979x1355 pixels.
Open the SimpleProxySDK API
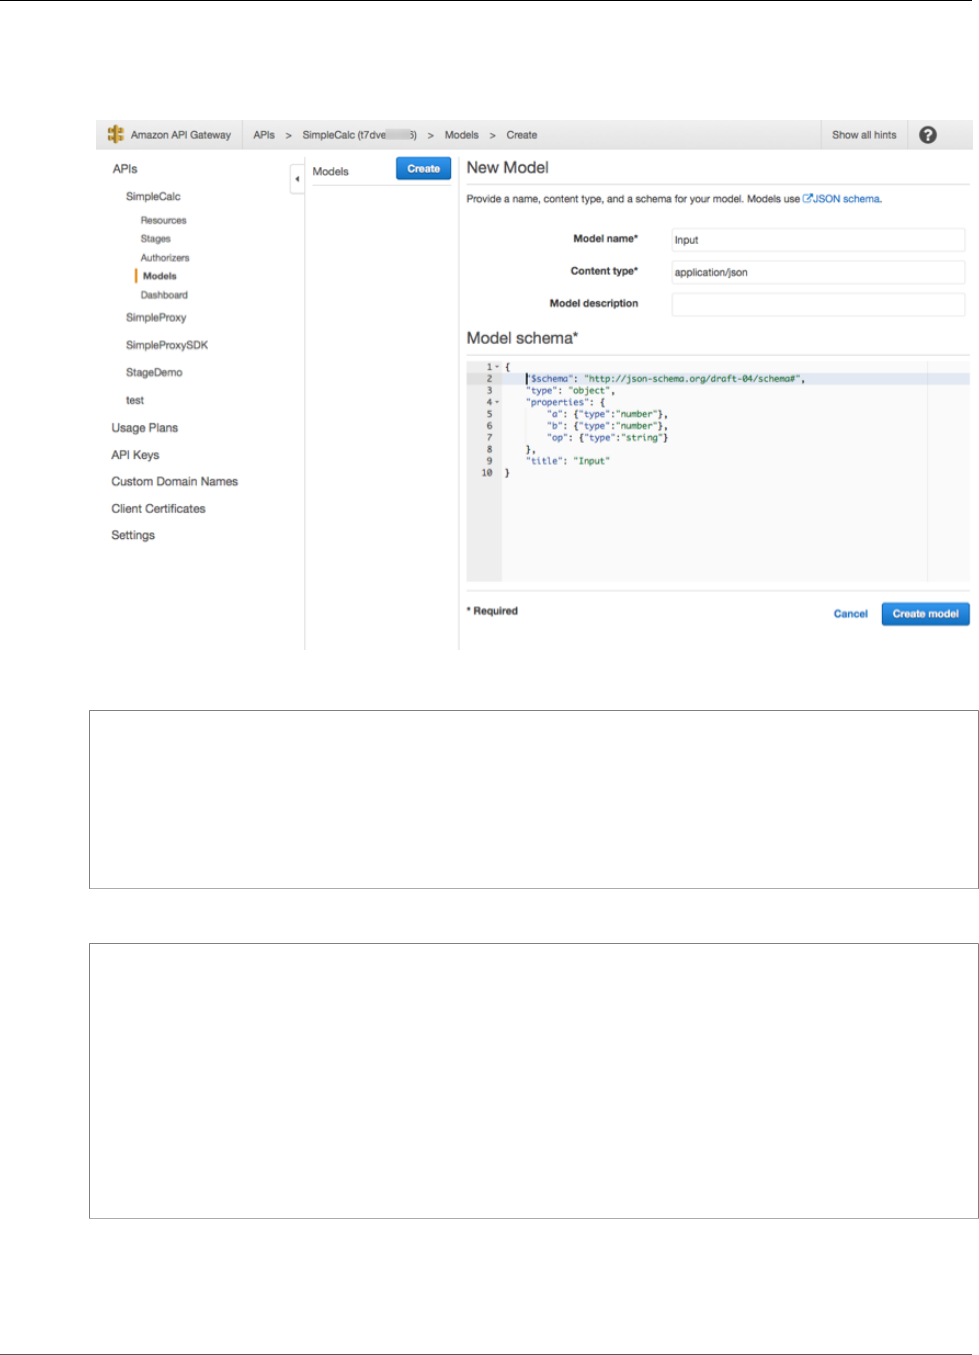click(167, 345)
